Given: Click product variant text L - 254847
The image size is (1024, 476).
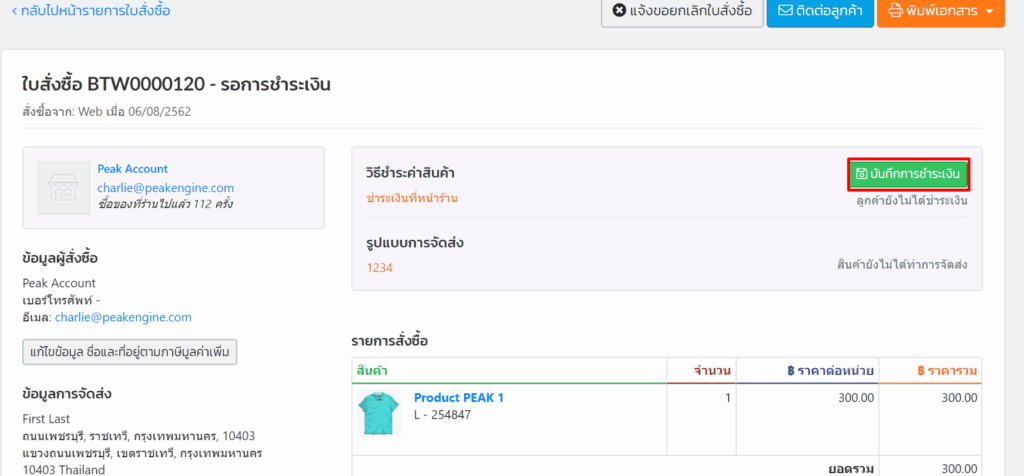Looking at the screenshot, I should coord(442,415).
